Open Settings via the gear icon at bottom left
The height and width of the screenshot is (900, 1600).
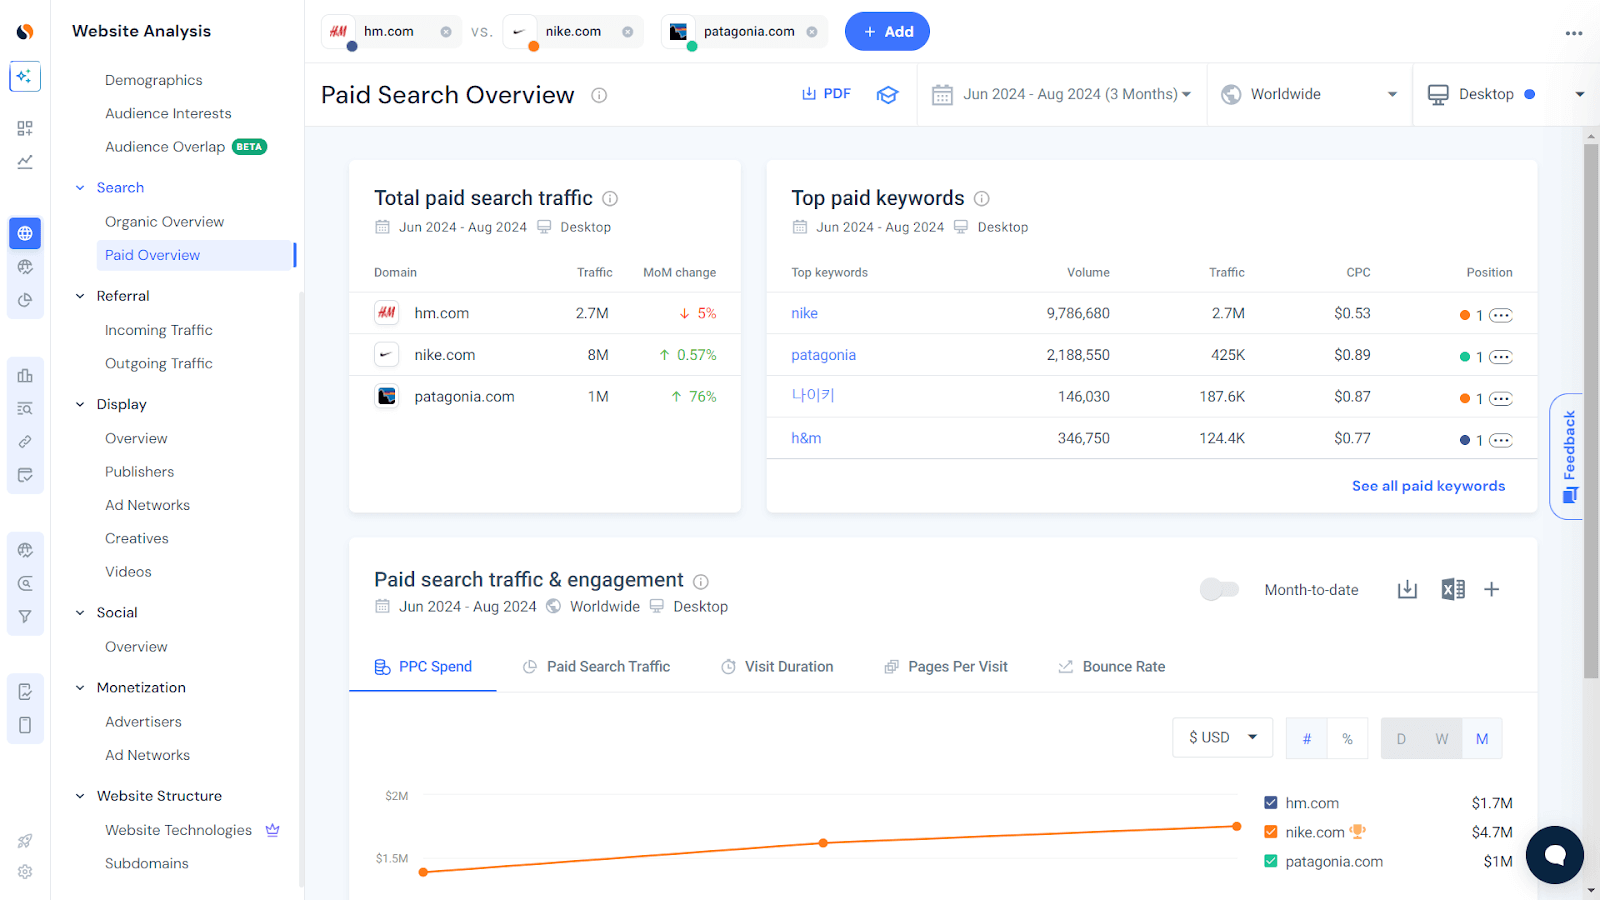click(25, 871)
